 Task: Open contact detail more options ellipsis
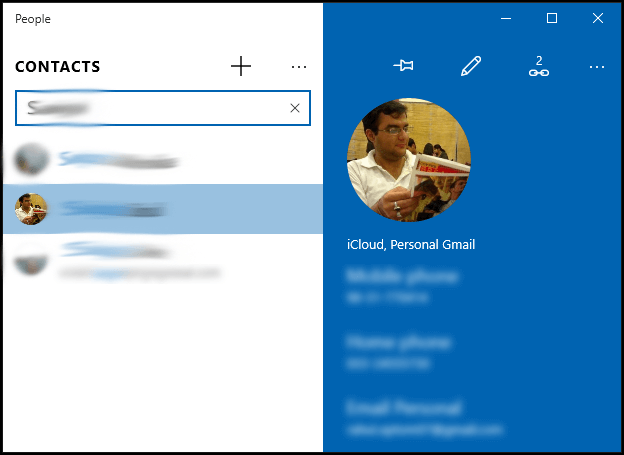(x=597, y=67)
